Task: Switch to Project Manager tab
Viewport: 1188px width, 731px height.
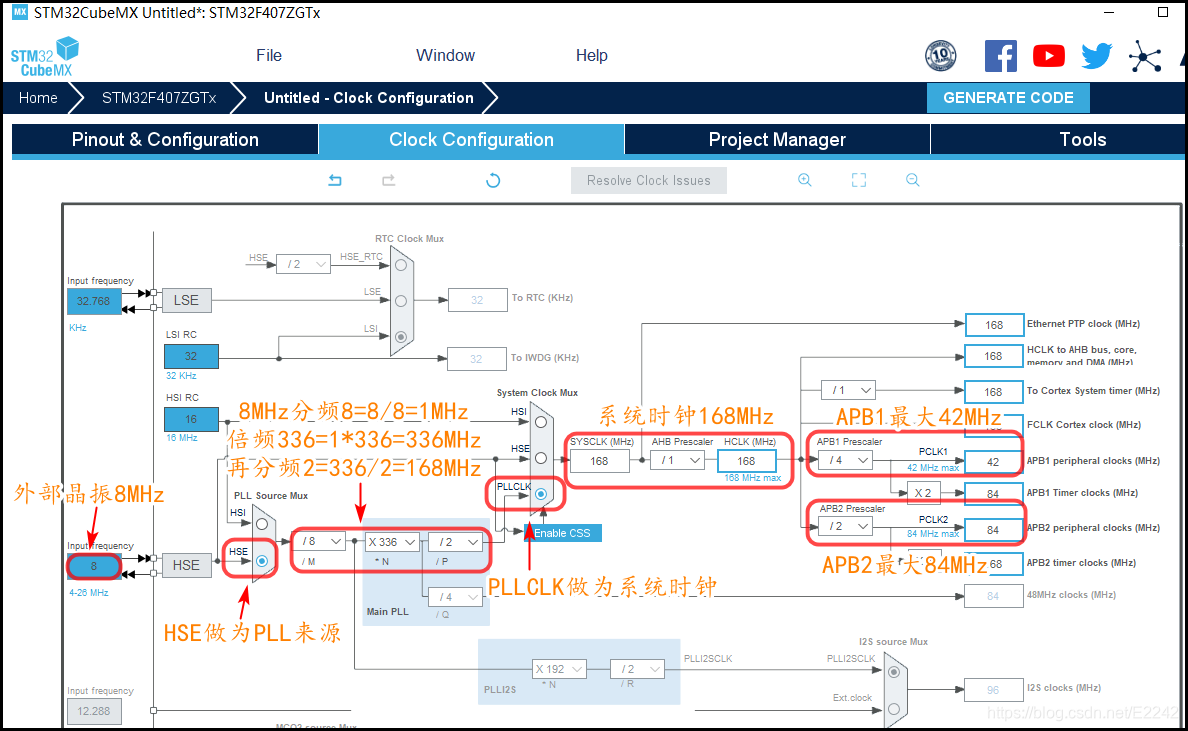Action: pyautogui.click(x=777, y=140)
